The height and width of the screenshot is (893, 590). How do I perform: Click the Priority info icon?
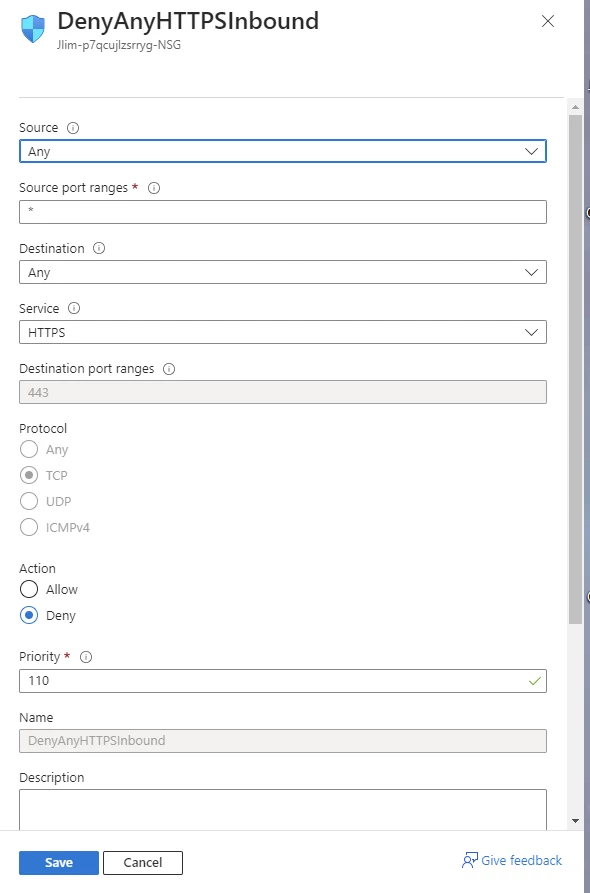point(86,657)
